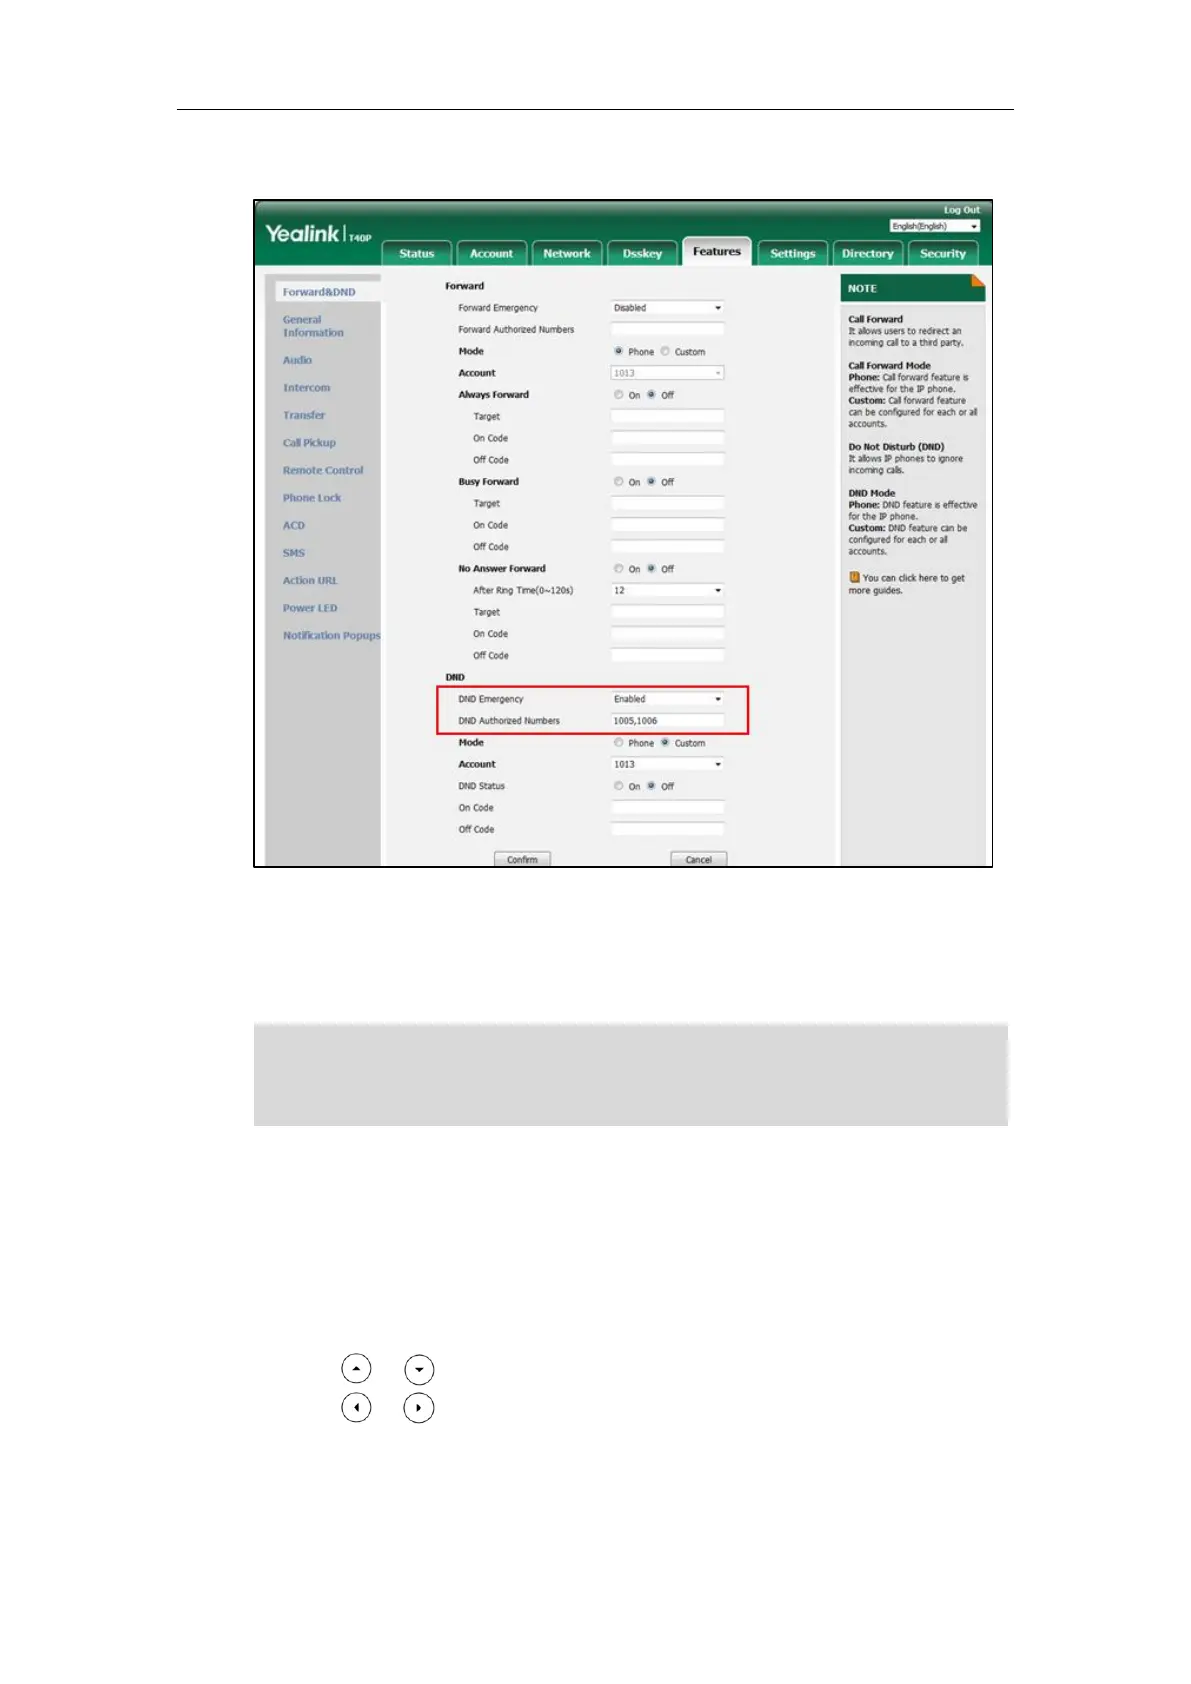
Task: Open Action URL in the sidebar
Action: click(310, 580)
